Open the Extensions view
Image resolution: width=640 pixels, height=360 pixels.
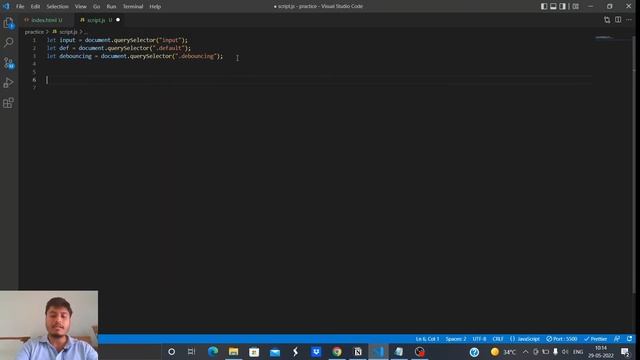pyautogui.click(x=9, y=102)
